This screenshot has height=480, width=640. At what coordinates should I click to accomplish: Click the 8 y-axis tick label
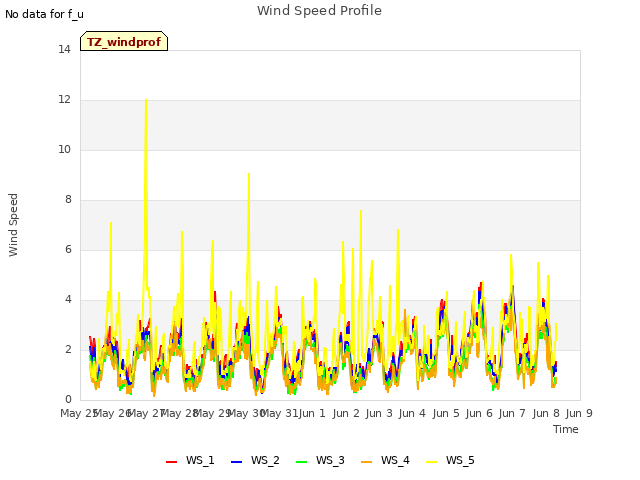tap(68, 200)
